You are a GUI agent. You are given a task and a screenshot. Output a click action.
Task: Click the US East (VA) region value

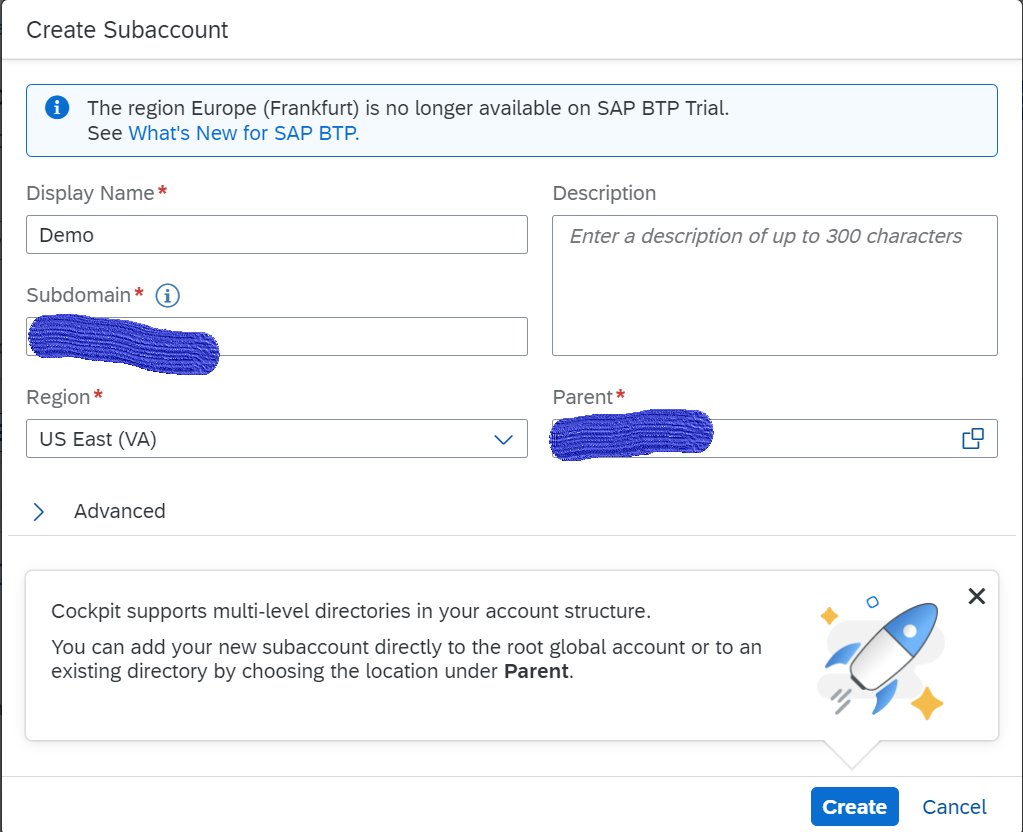pyautogui.click(x=98, y=439)
